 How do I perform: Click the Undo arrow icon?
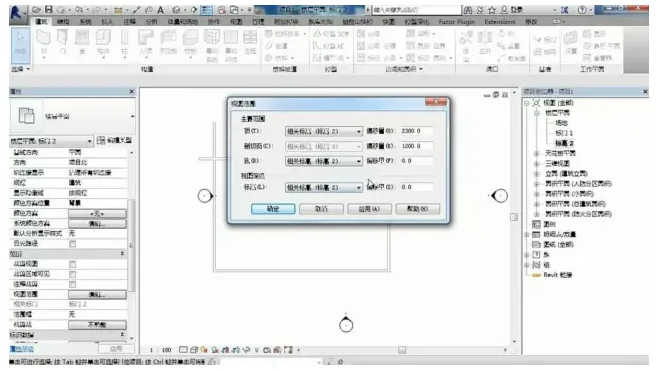[x=79, y=10]
